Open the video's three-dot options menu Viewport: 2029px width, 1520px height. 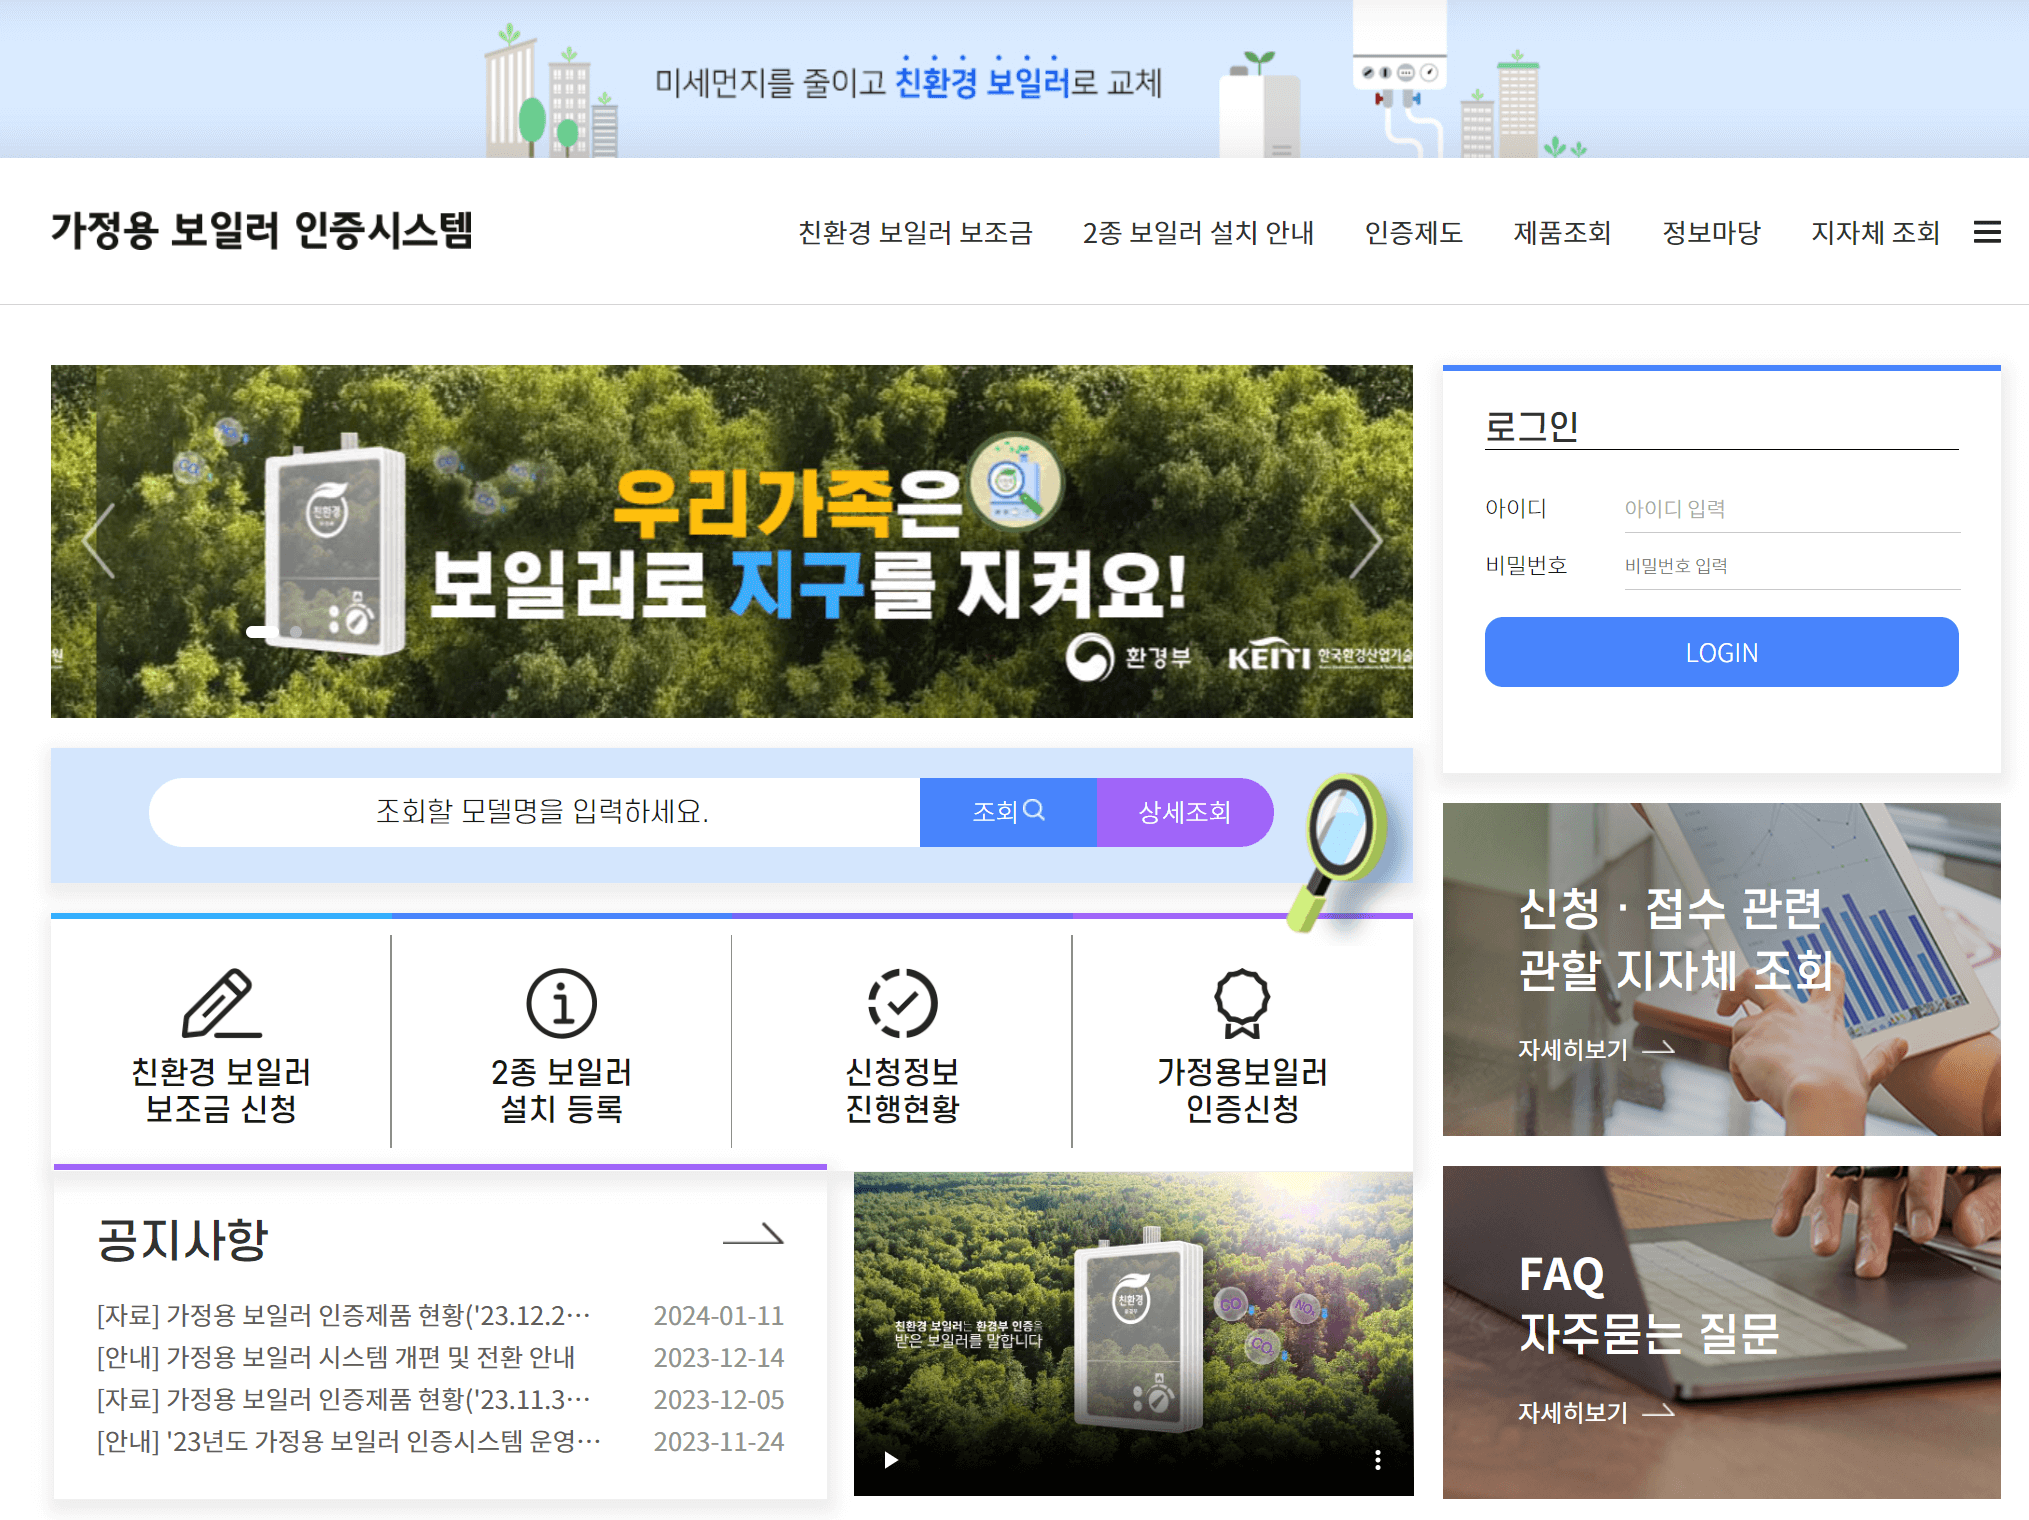[1377, 1460]
